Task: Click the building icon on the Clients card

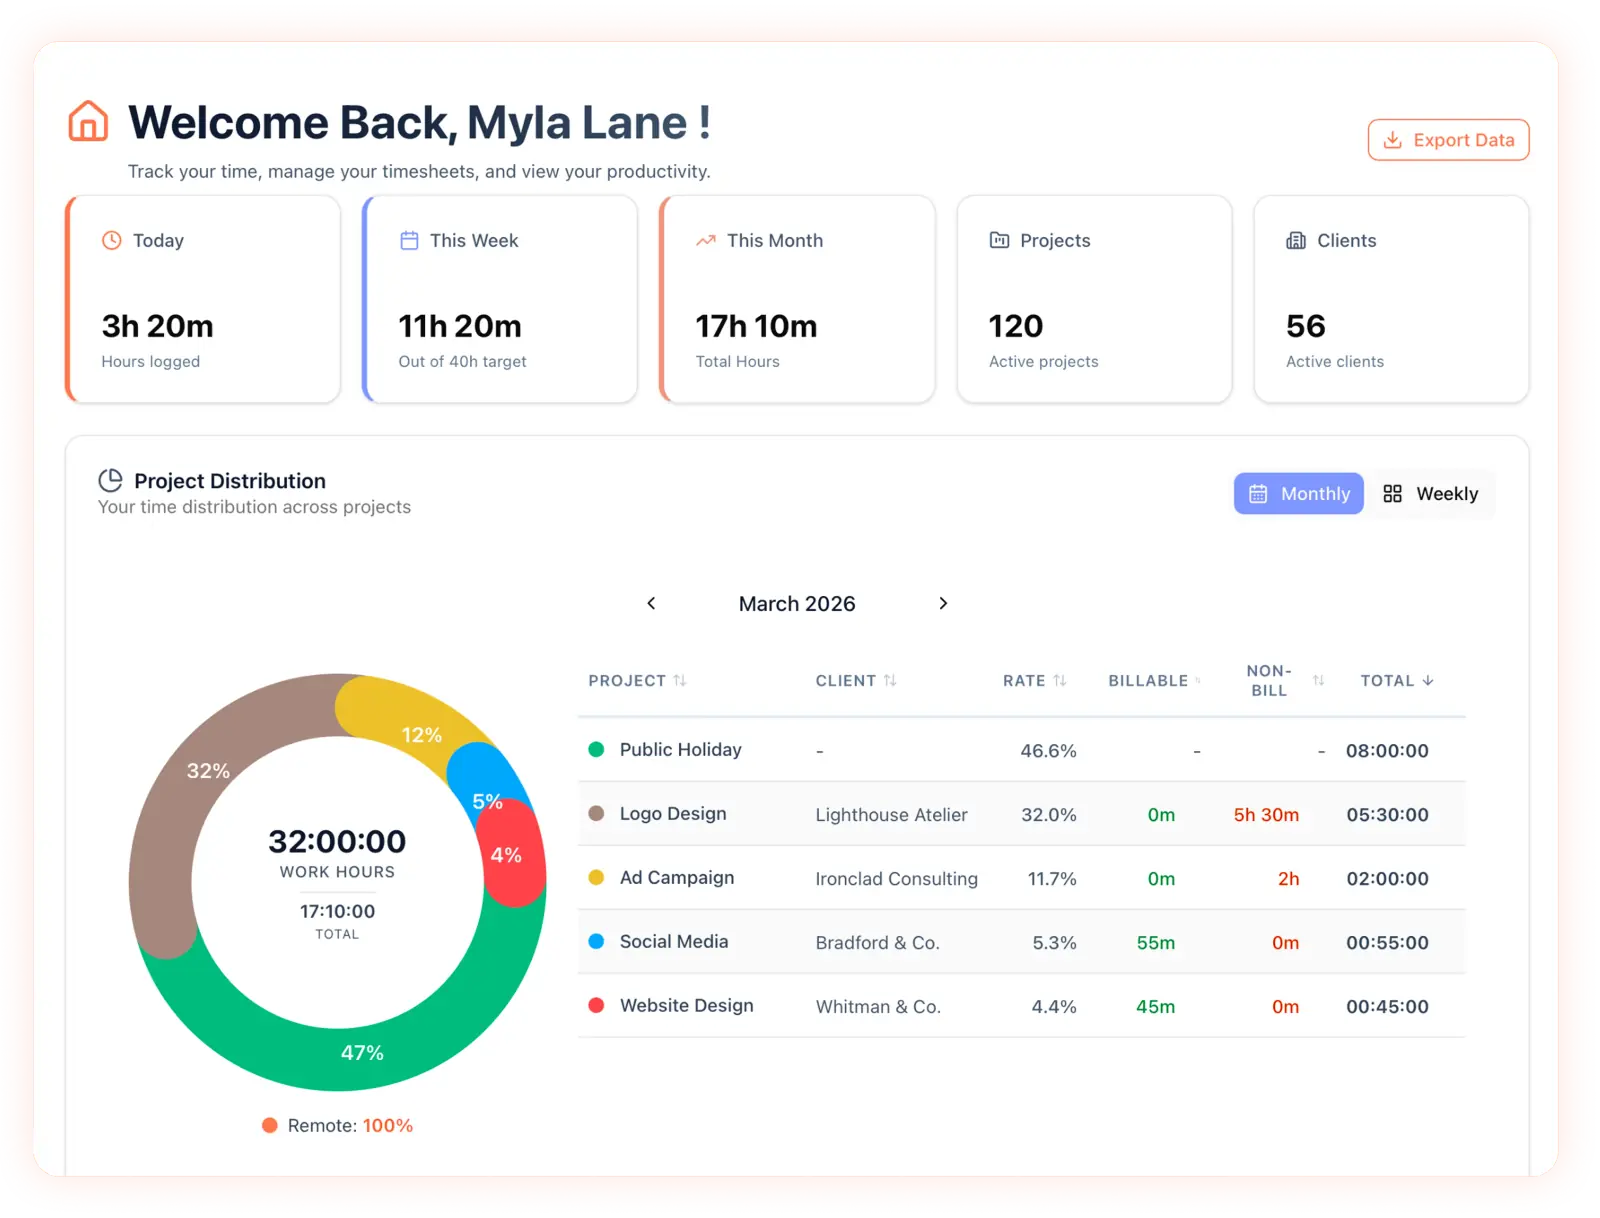Action: pyautogui.click(x=1296, y=240)
